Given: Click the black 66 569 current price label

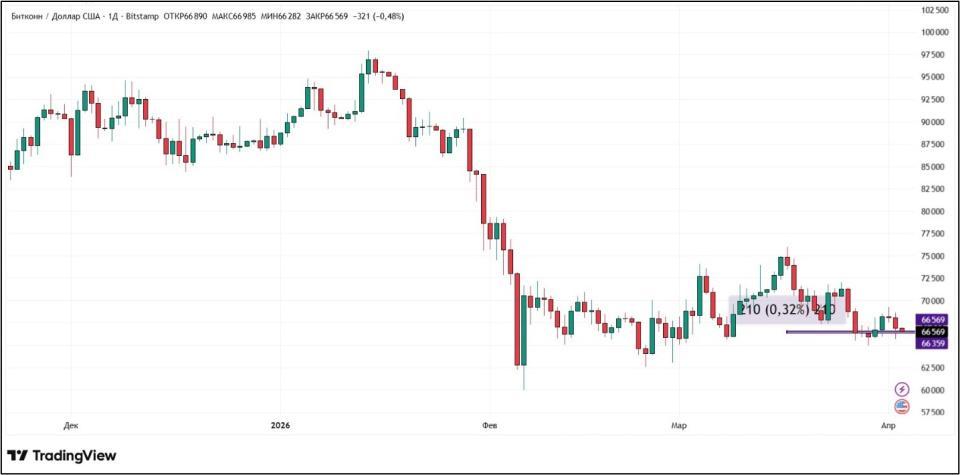Looking at the screenshot, I should click(932, 331).
